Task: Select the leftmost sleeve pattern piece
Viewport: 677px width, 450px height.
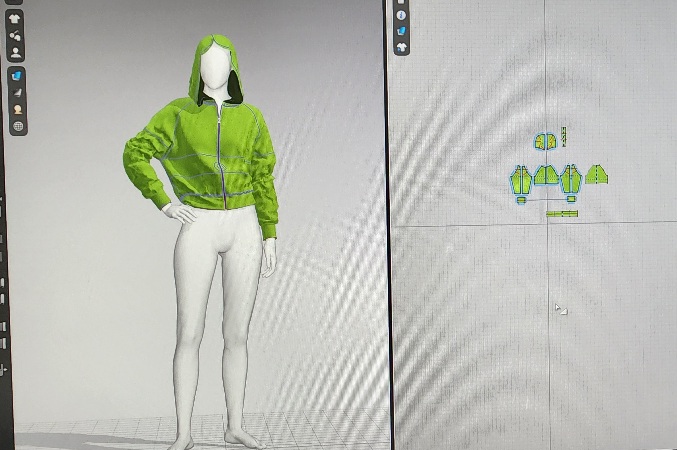Action: pos(521,180)
